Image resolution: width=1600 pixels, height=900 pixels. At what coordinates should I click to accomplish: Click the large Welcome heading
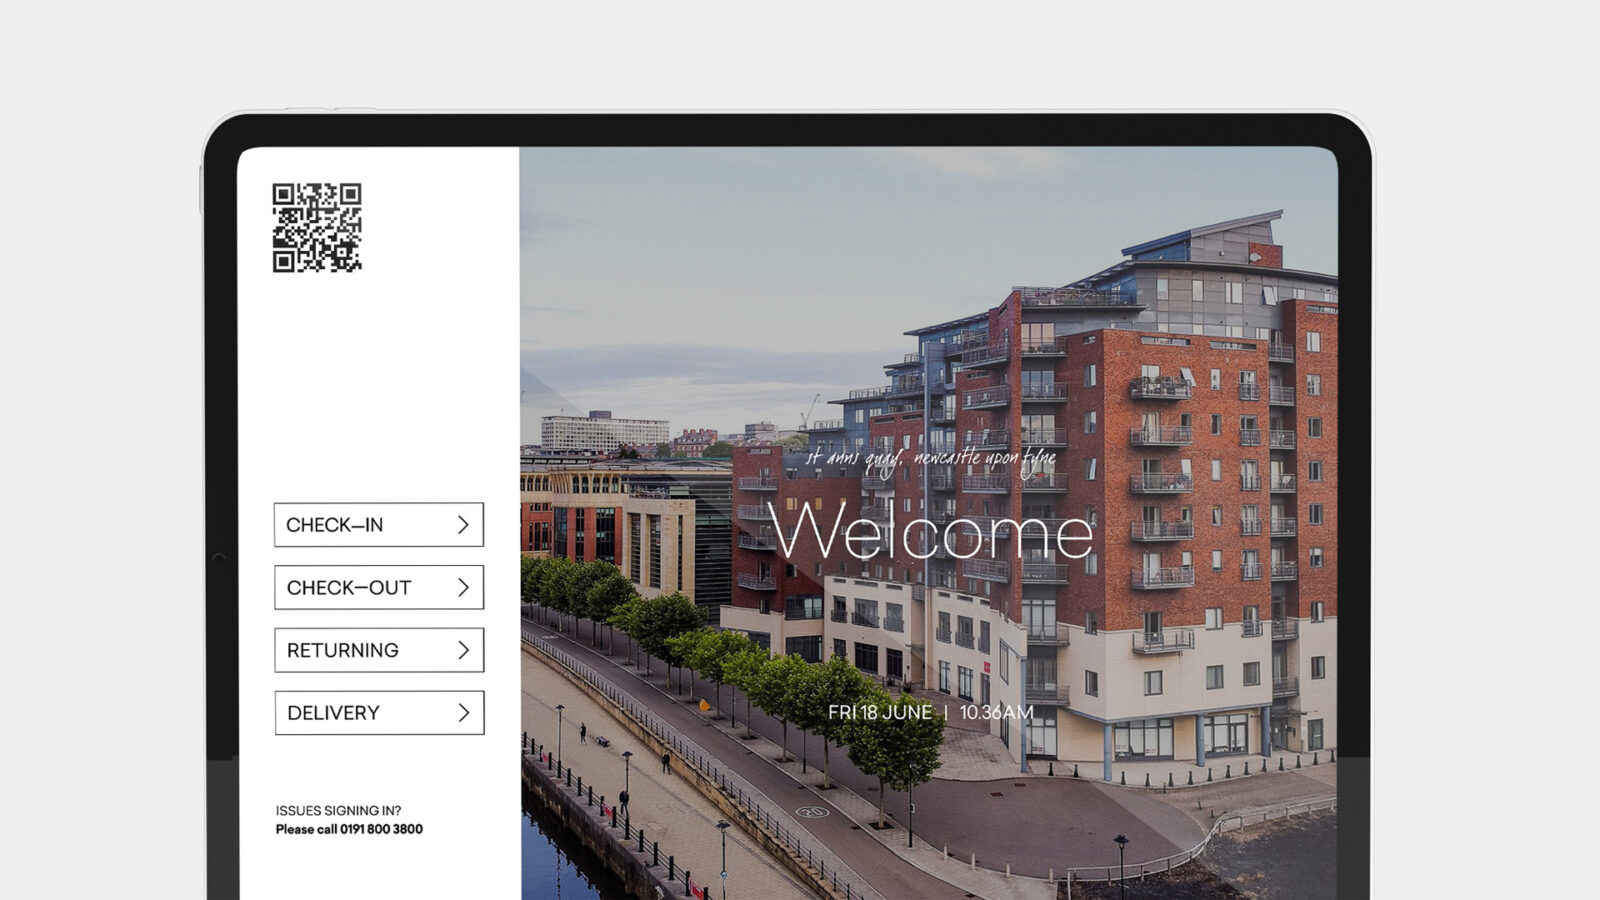point(930,532)
